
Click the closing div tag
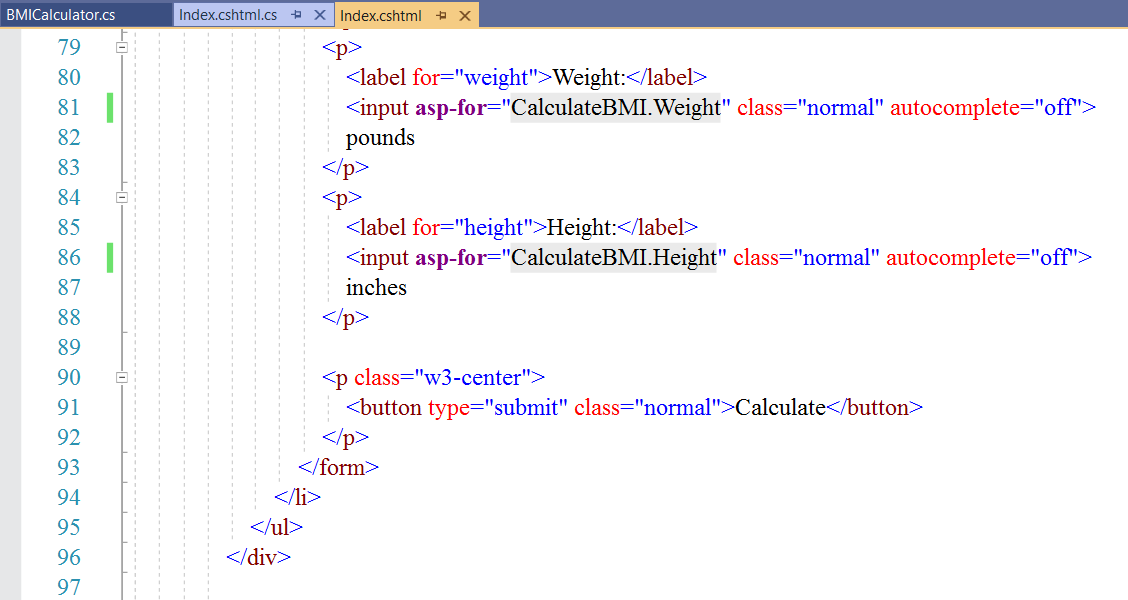coord(258,558)
